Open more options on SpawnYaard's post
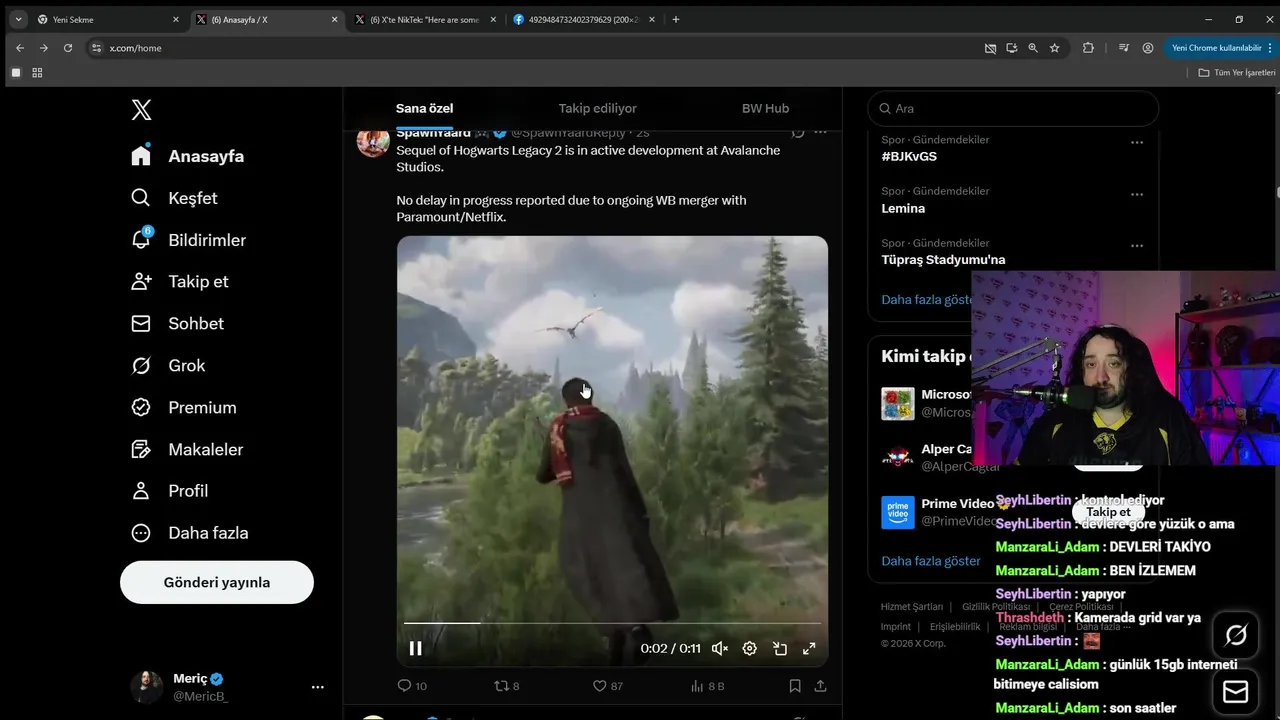 coord(820,132)
